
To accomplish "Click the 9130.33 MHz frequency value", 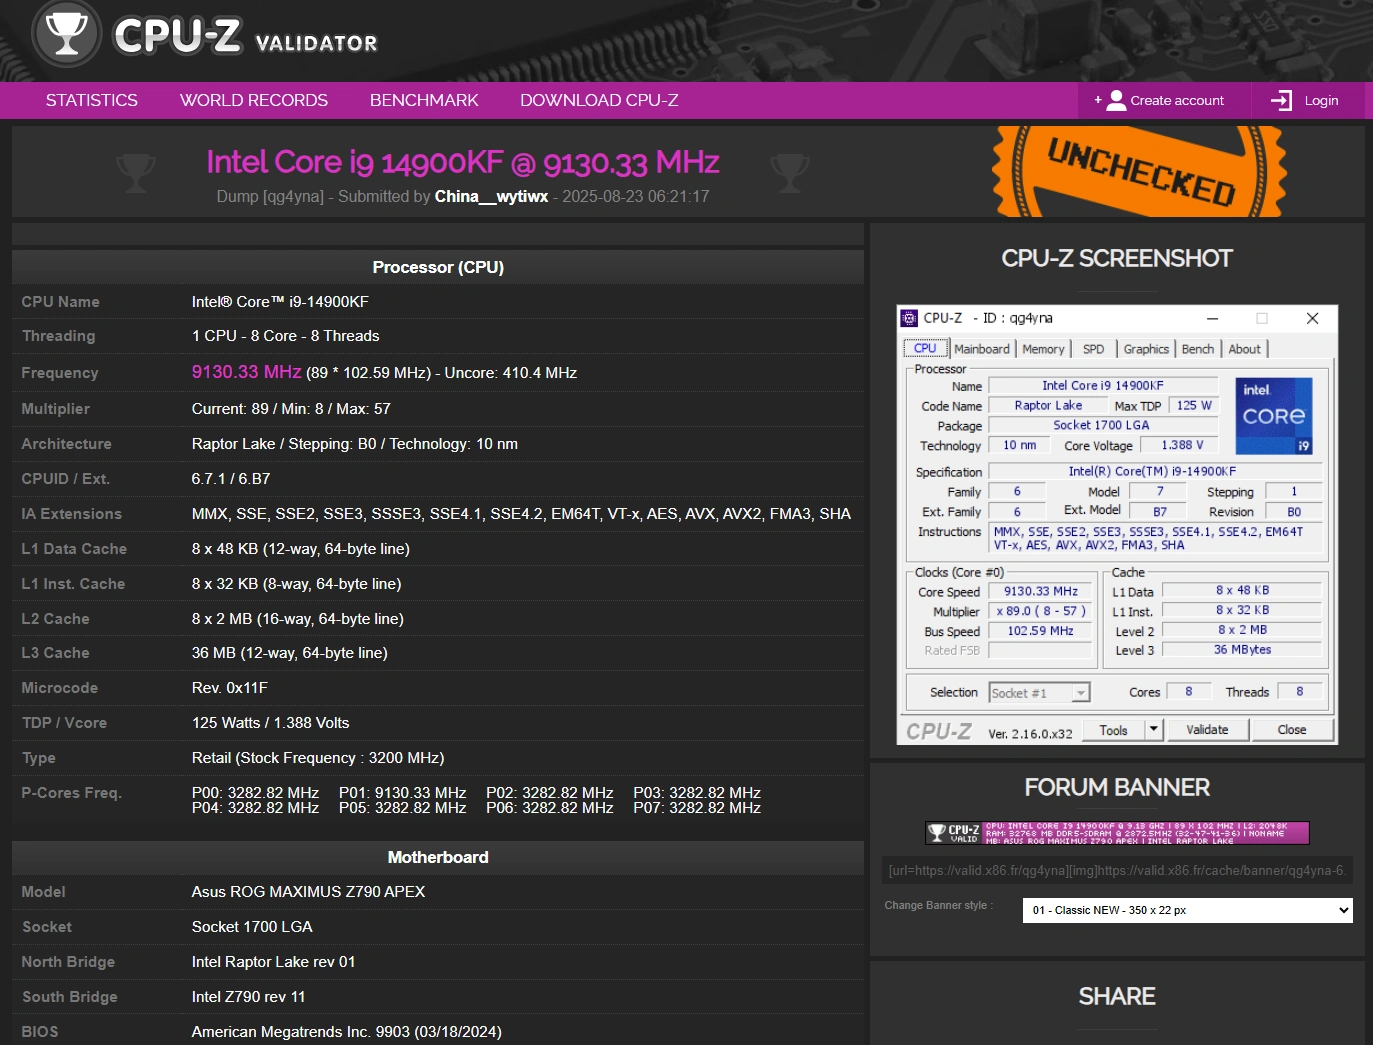I will pos(246,372).
